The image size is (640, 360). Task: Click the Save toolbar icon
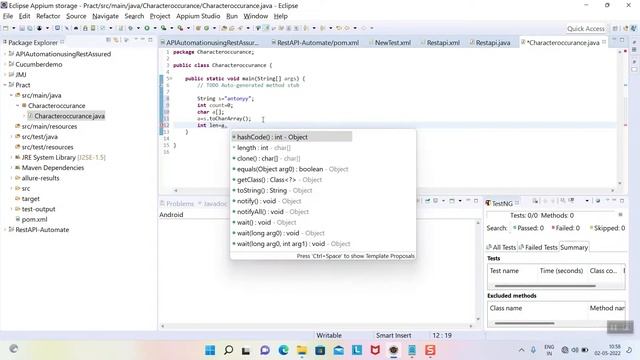click(x=22, y=28)
